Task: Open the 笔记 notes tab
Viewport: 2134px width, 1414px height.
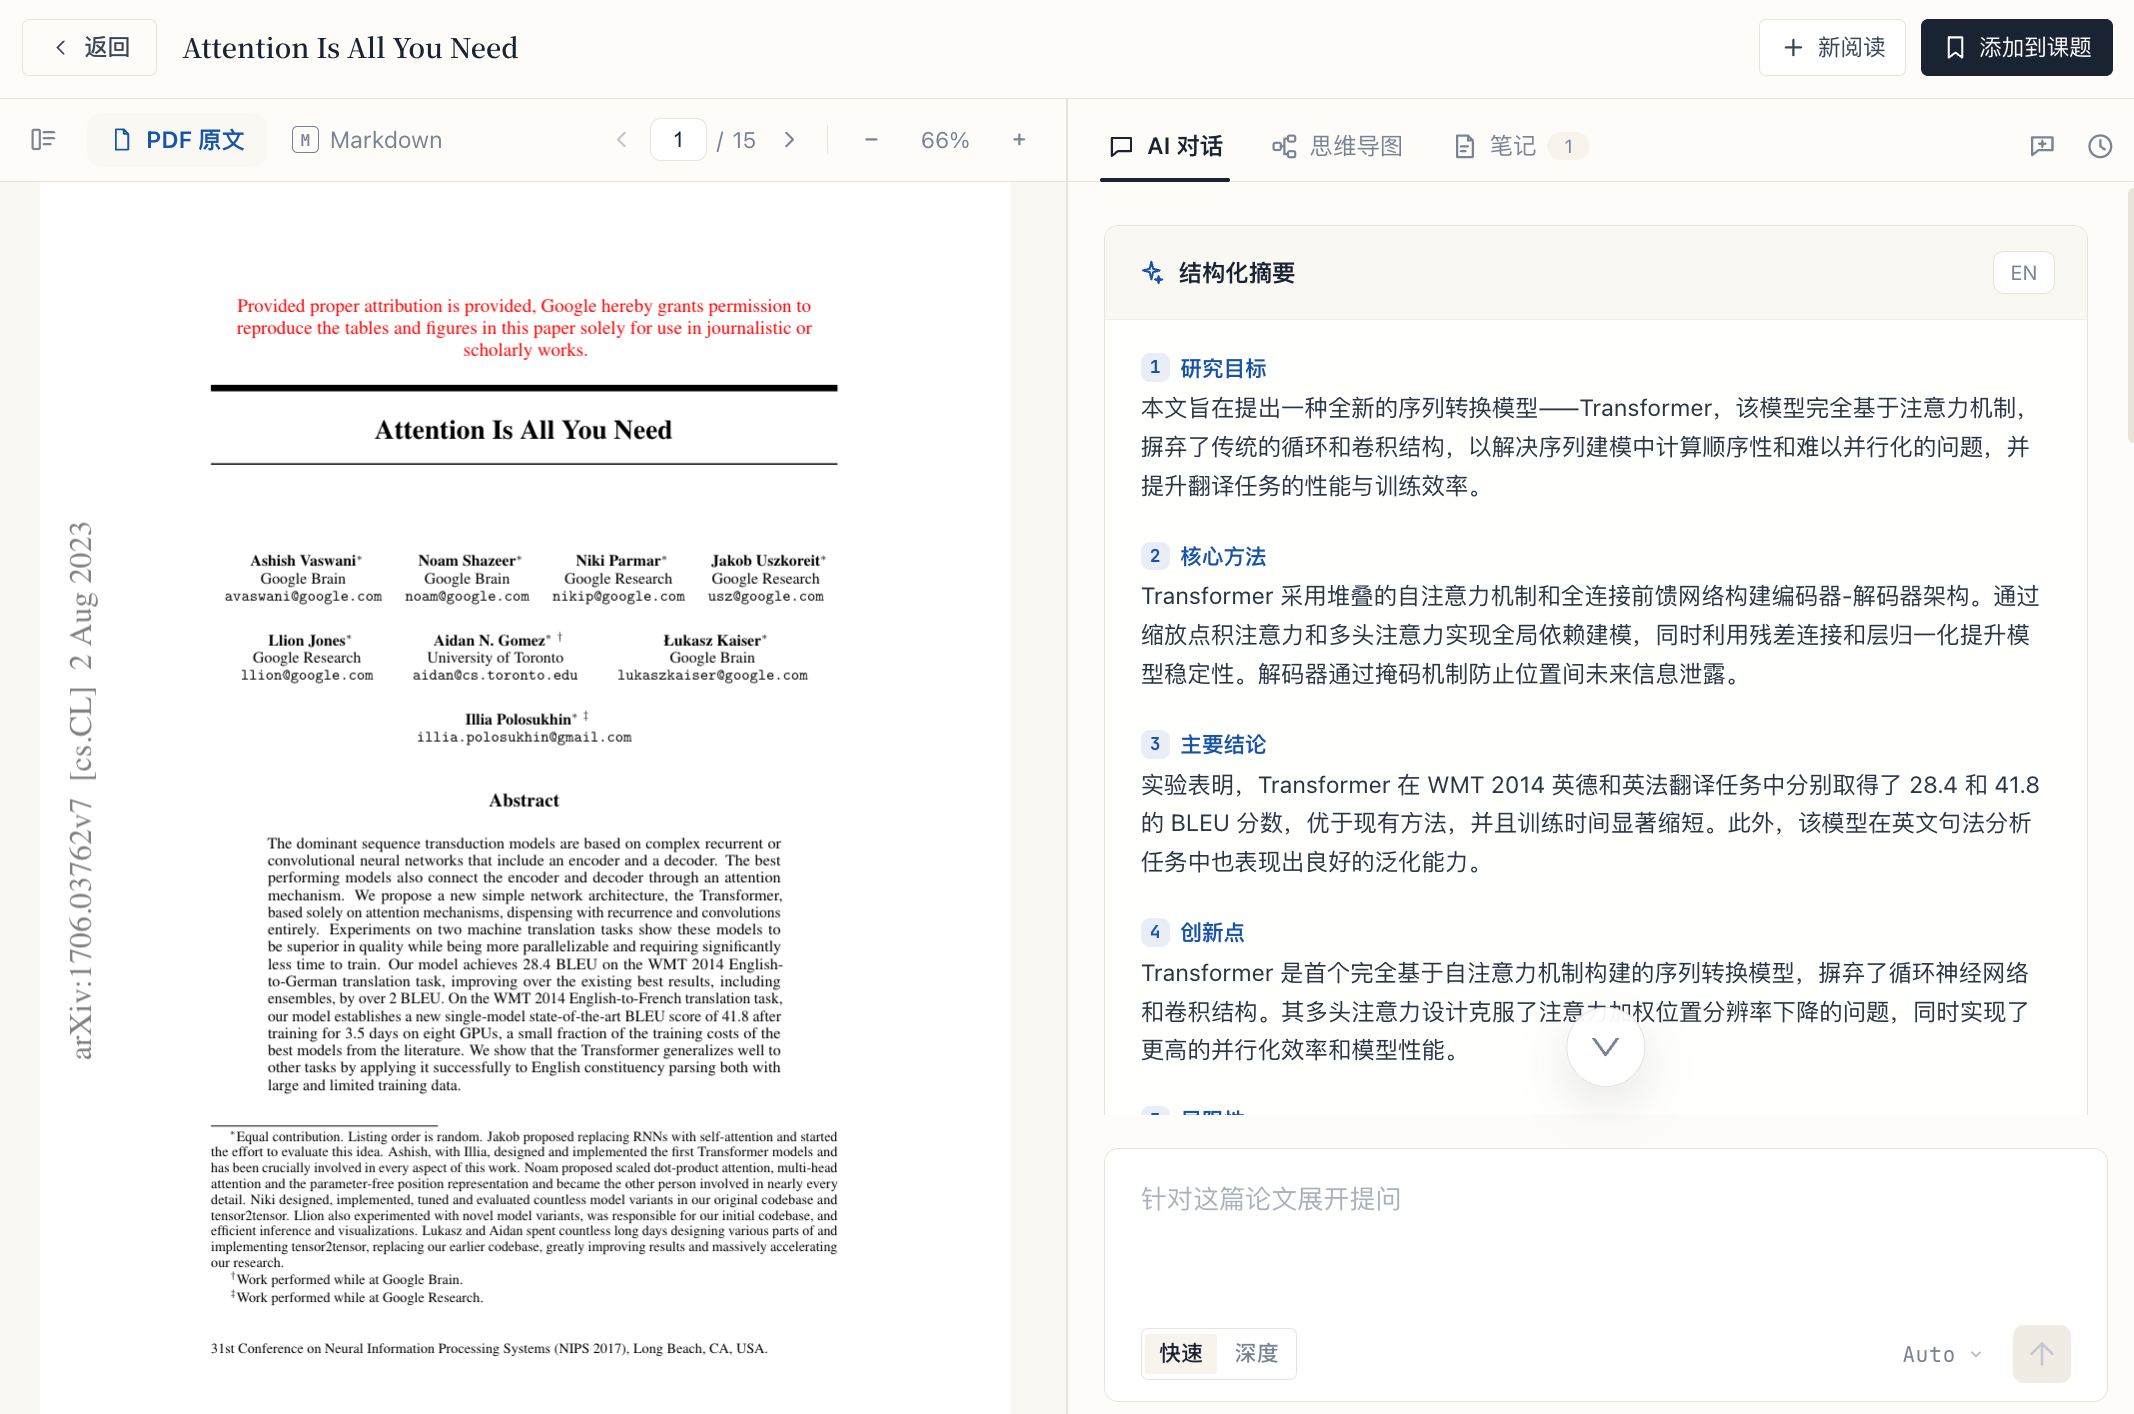Action: tap(1520, 146)
